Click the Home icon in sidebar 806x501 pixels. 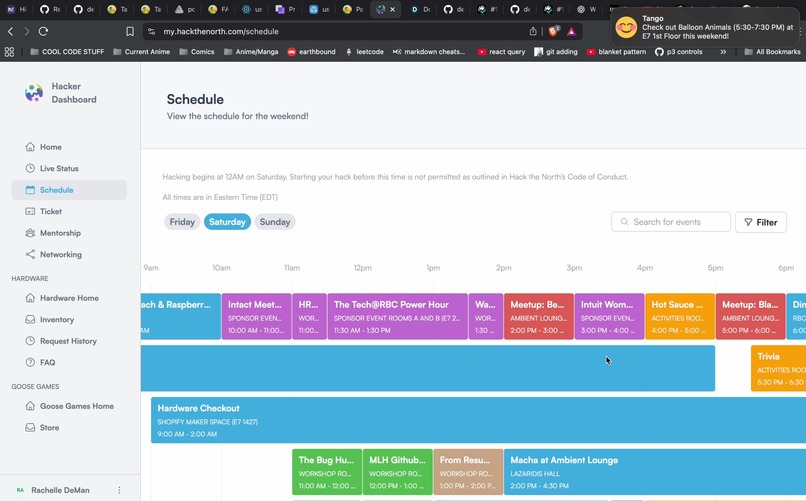point(30,147)
